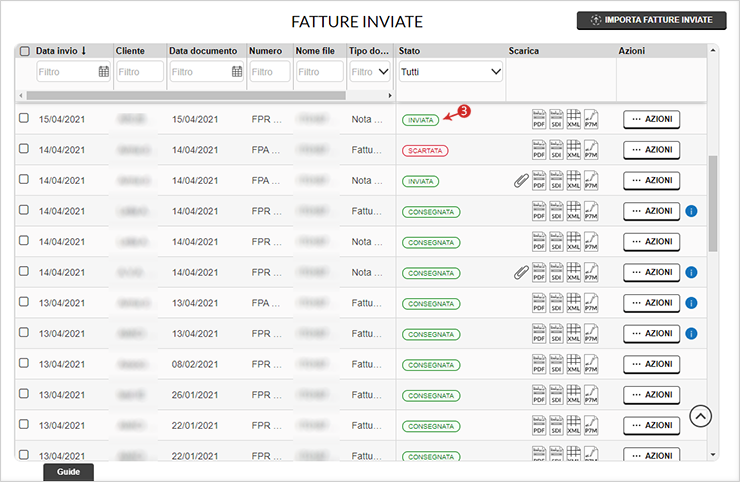The image size is (740, 482).
Task: Open paperclip attachment on 14/04 INVIATA row
Action: [x=520, y=181]
